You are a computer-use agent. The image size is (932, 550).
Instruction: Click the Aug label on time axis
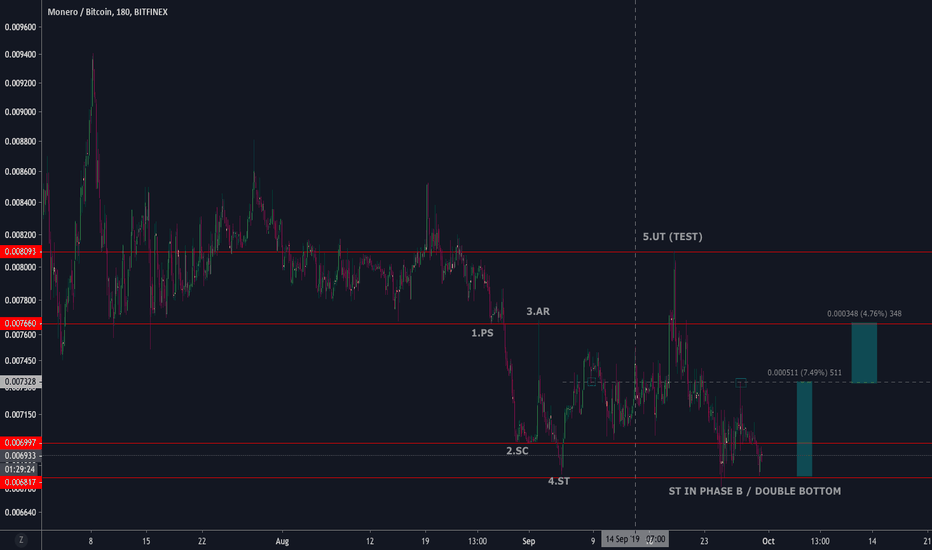pyautogui.click(x=282, y=541)
